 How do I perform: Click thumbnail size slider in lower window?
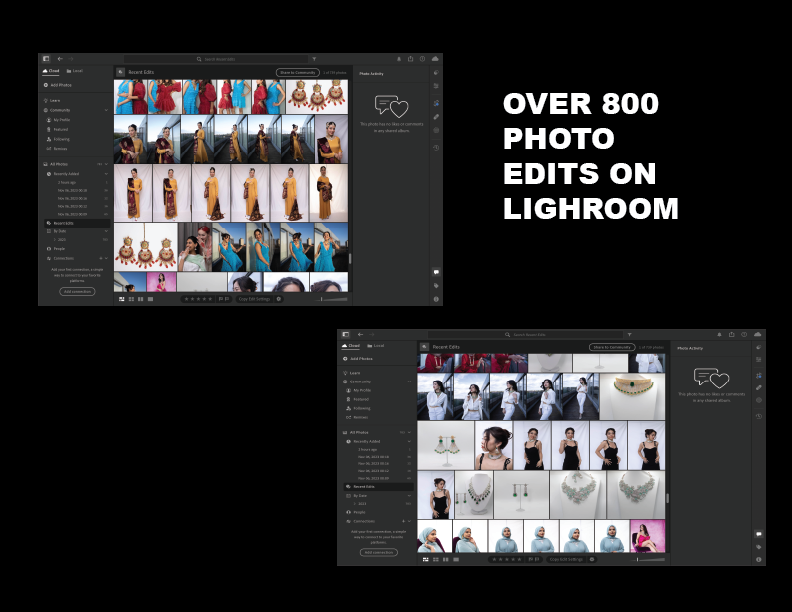(x=649, y=559)
